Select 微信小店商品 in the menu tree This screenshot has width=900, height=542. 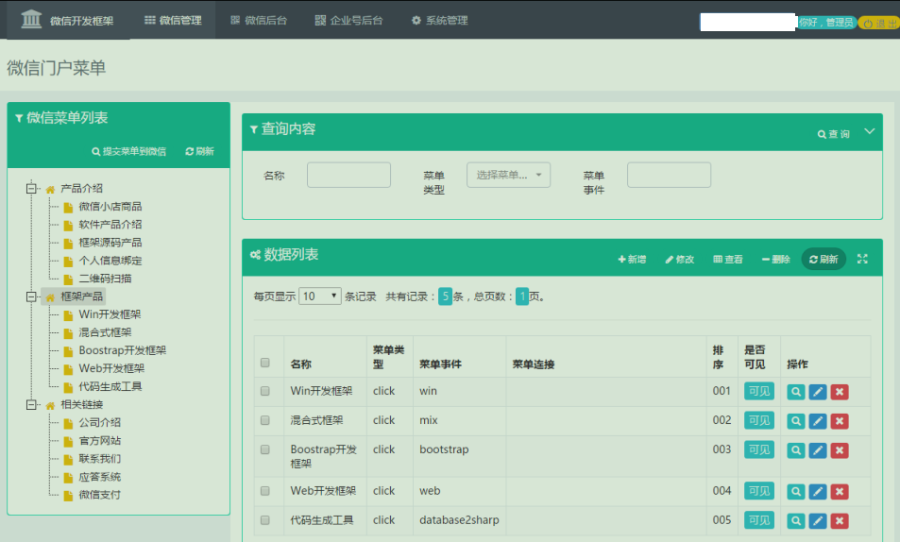tap(110, 206)
